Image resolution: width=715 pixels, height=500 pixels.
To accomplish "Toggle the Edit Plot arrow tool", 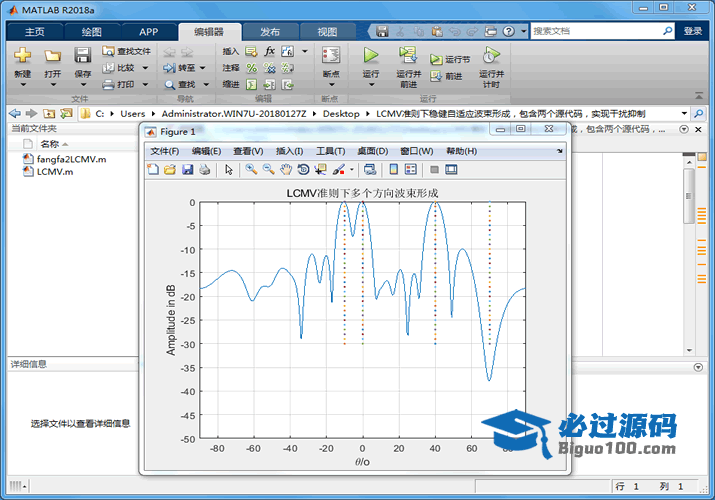I will point(229,170).
